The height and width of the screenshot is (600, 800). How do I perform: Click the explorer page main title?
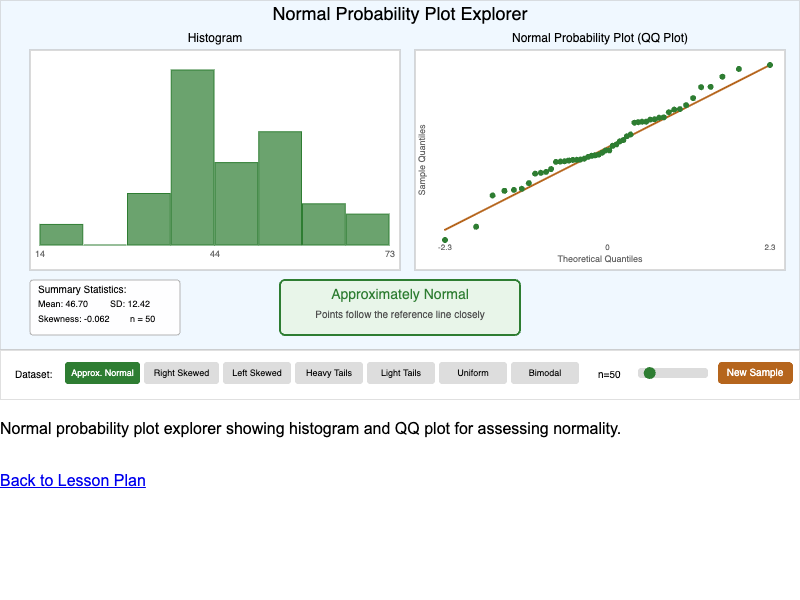click(x=399, y=14)
